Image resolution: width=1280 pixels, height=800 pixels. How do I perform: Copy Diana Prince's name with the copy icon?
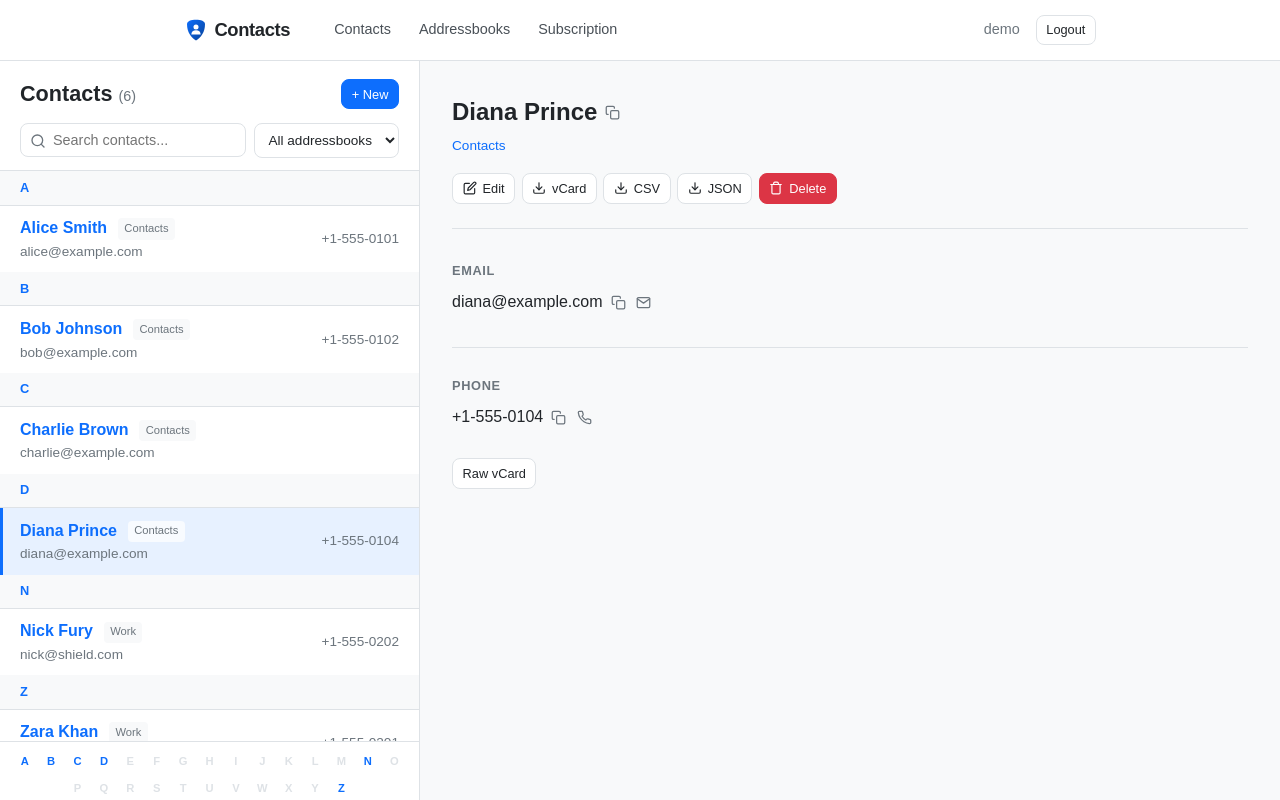point(612,113)
